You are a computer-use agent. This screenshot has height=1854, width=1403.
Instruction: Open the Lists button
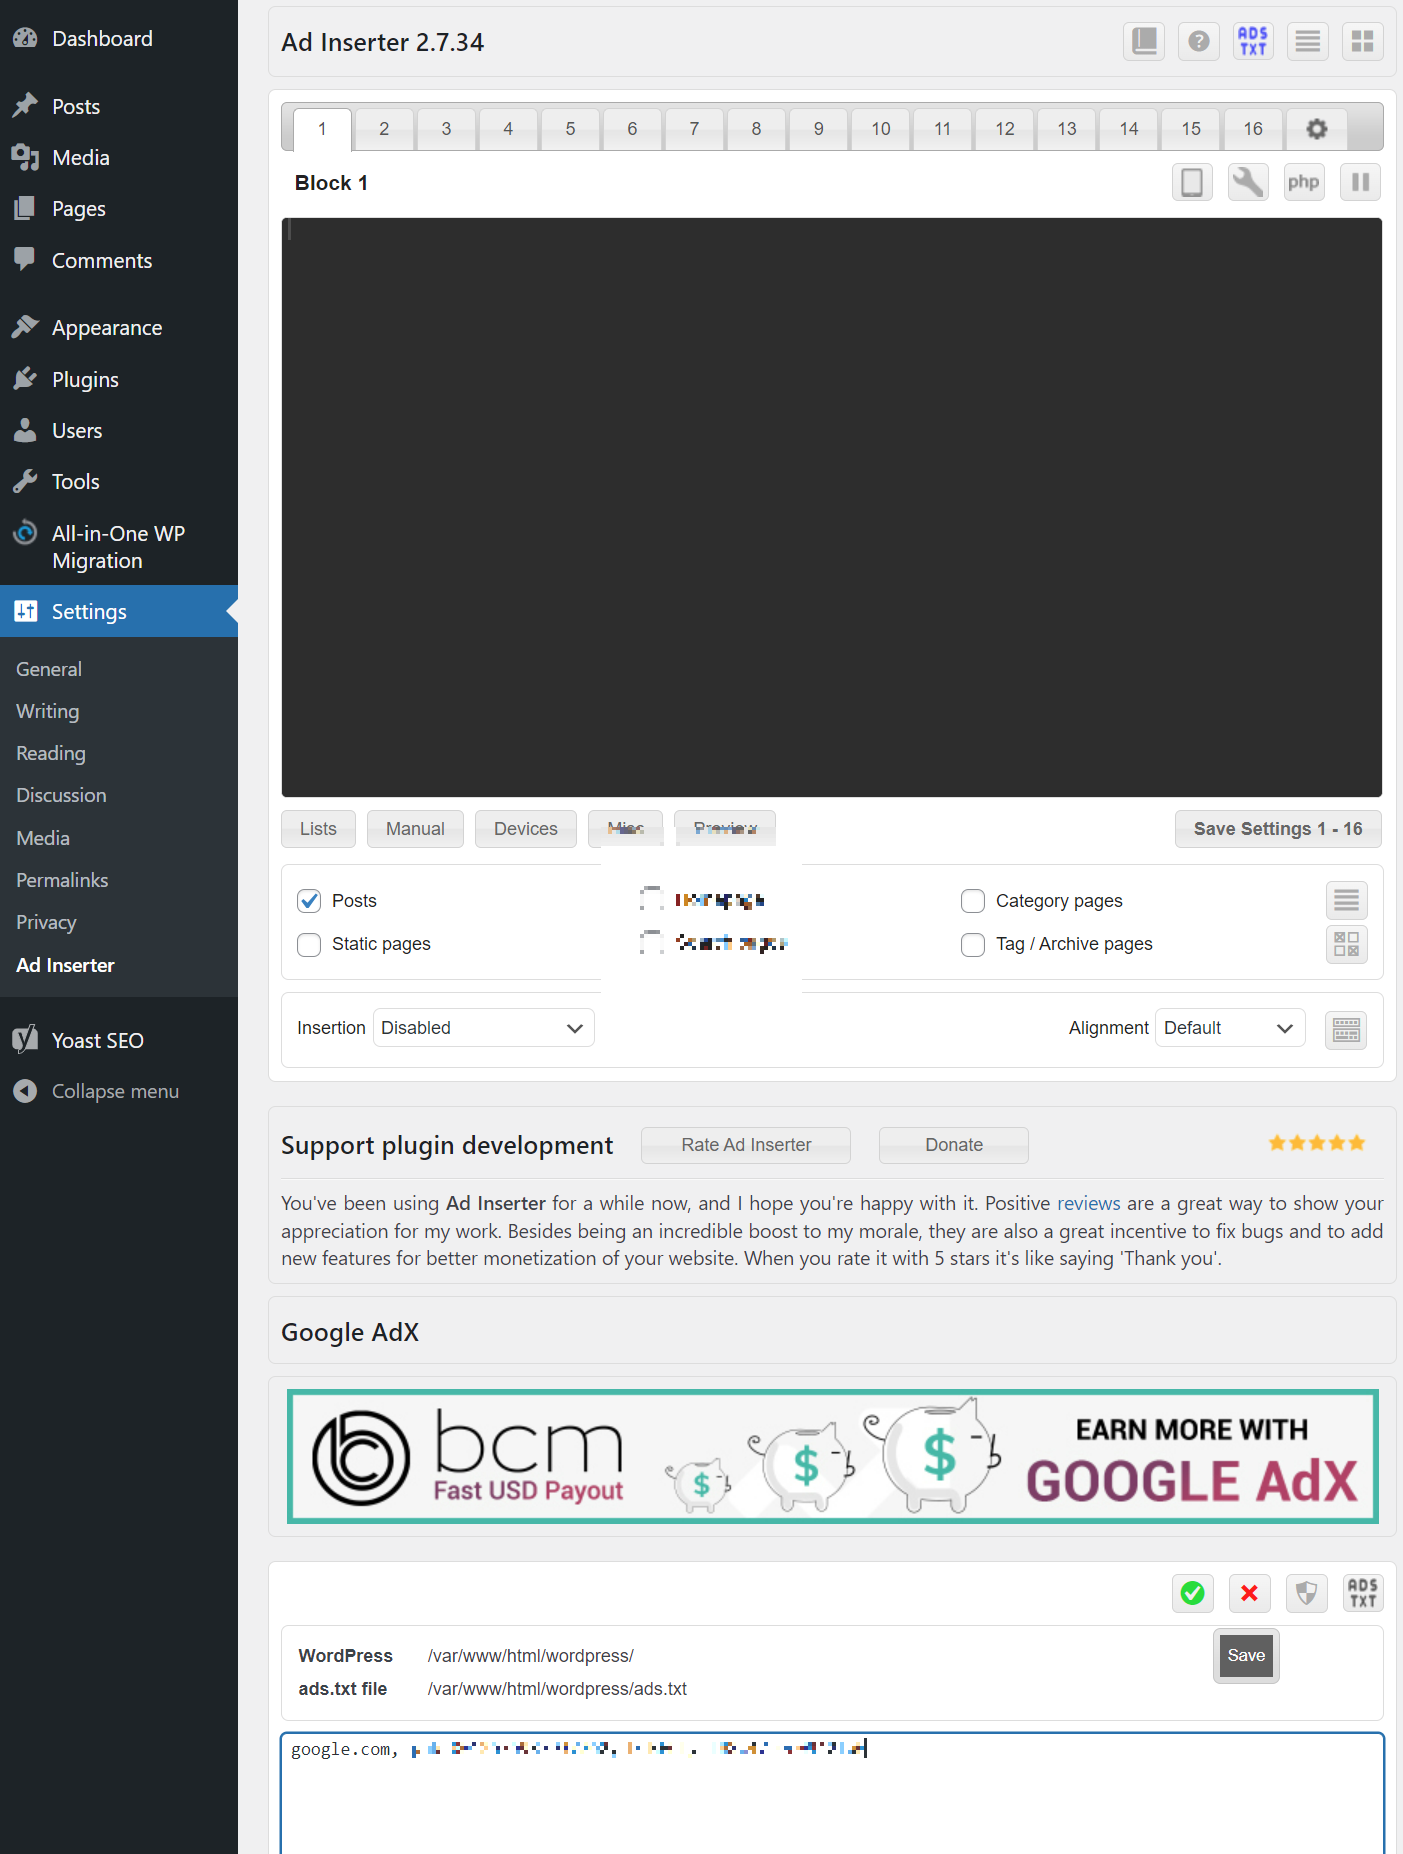click(x=318, y=829)
